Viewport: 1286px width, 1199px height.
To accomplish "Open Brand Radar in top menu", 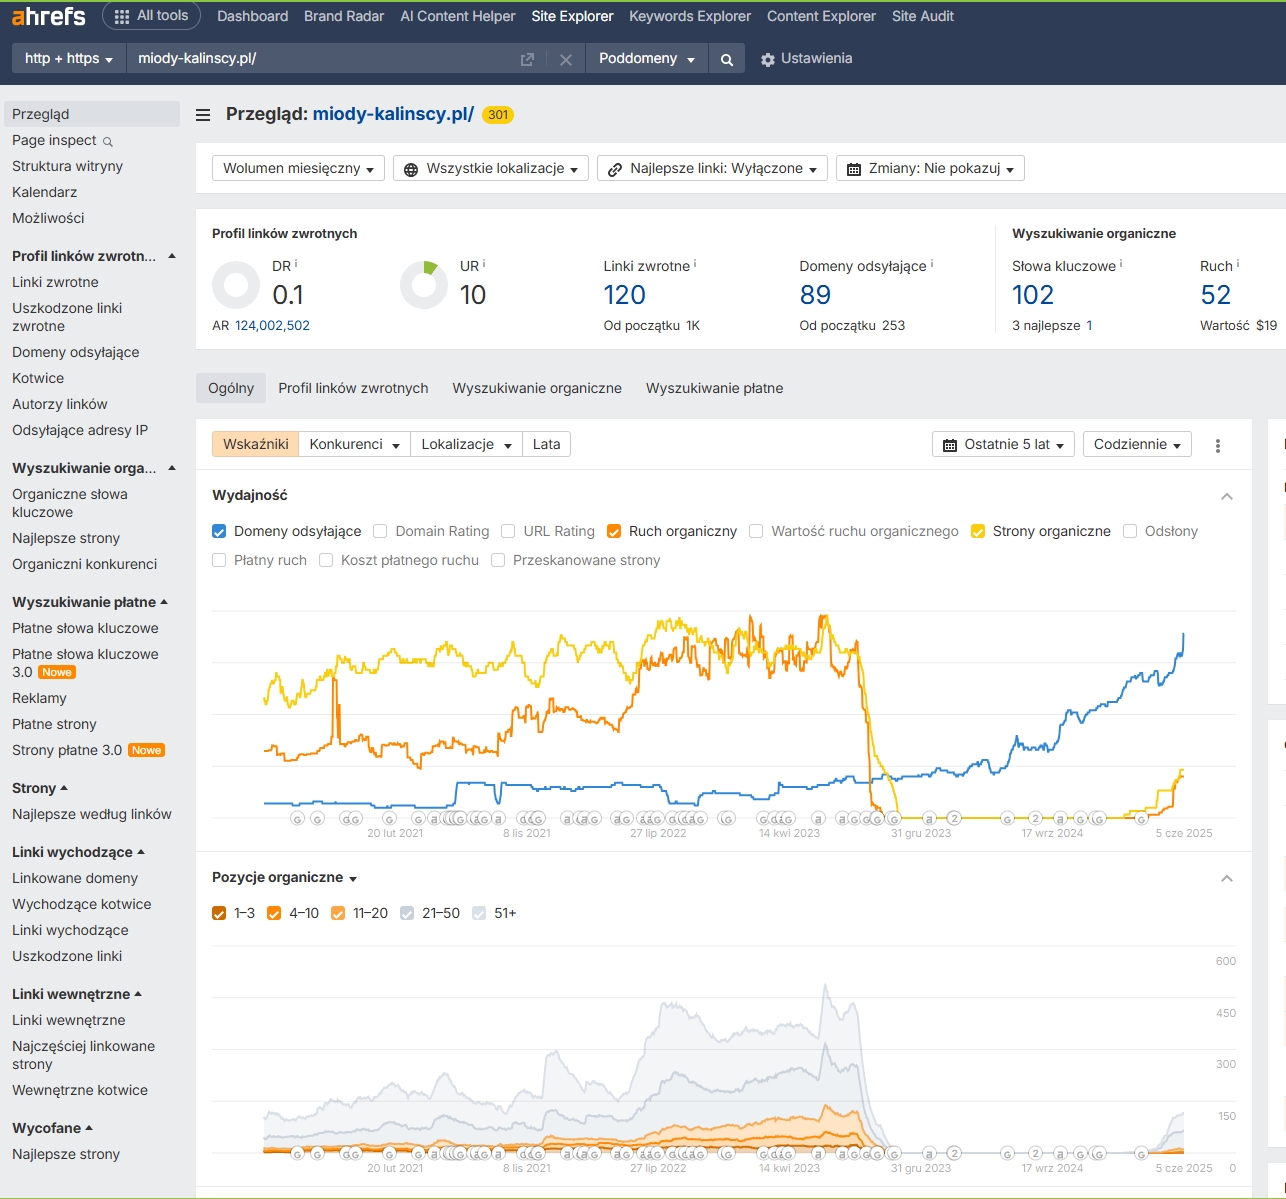I will pyautogui.click(x=344, y=16).
